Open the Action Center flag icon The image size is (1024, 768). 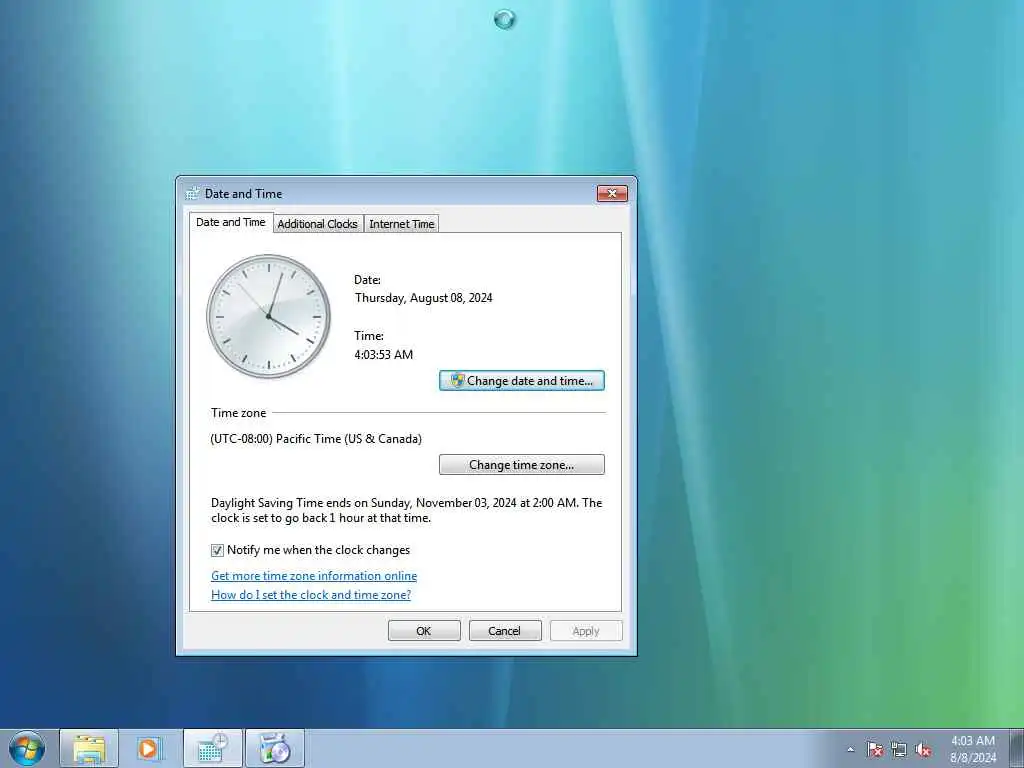(875, 749)
